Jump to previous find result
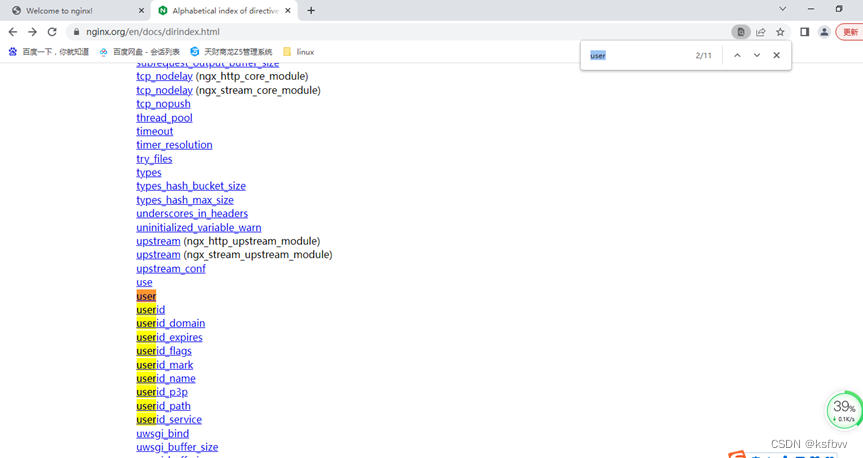Viewport: 863px width, 458px height. pos(737,55)
